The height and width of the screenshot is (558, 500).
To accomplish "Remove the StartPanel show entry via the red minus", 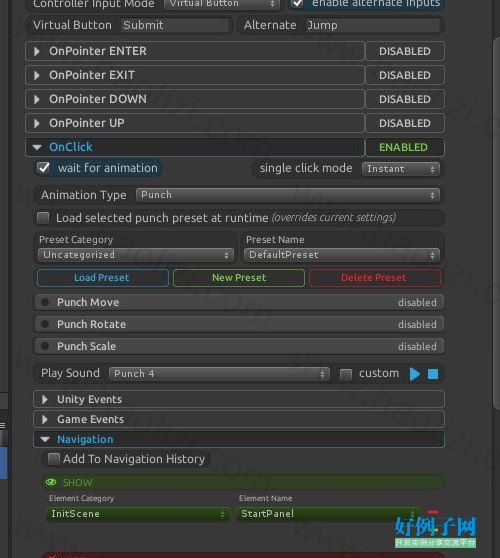I will click(433, 512).
